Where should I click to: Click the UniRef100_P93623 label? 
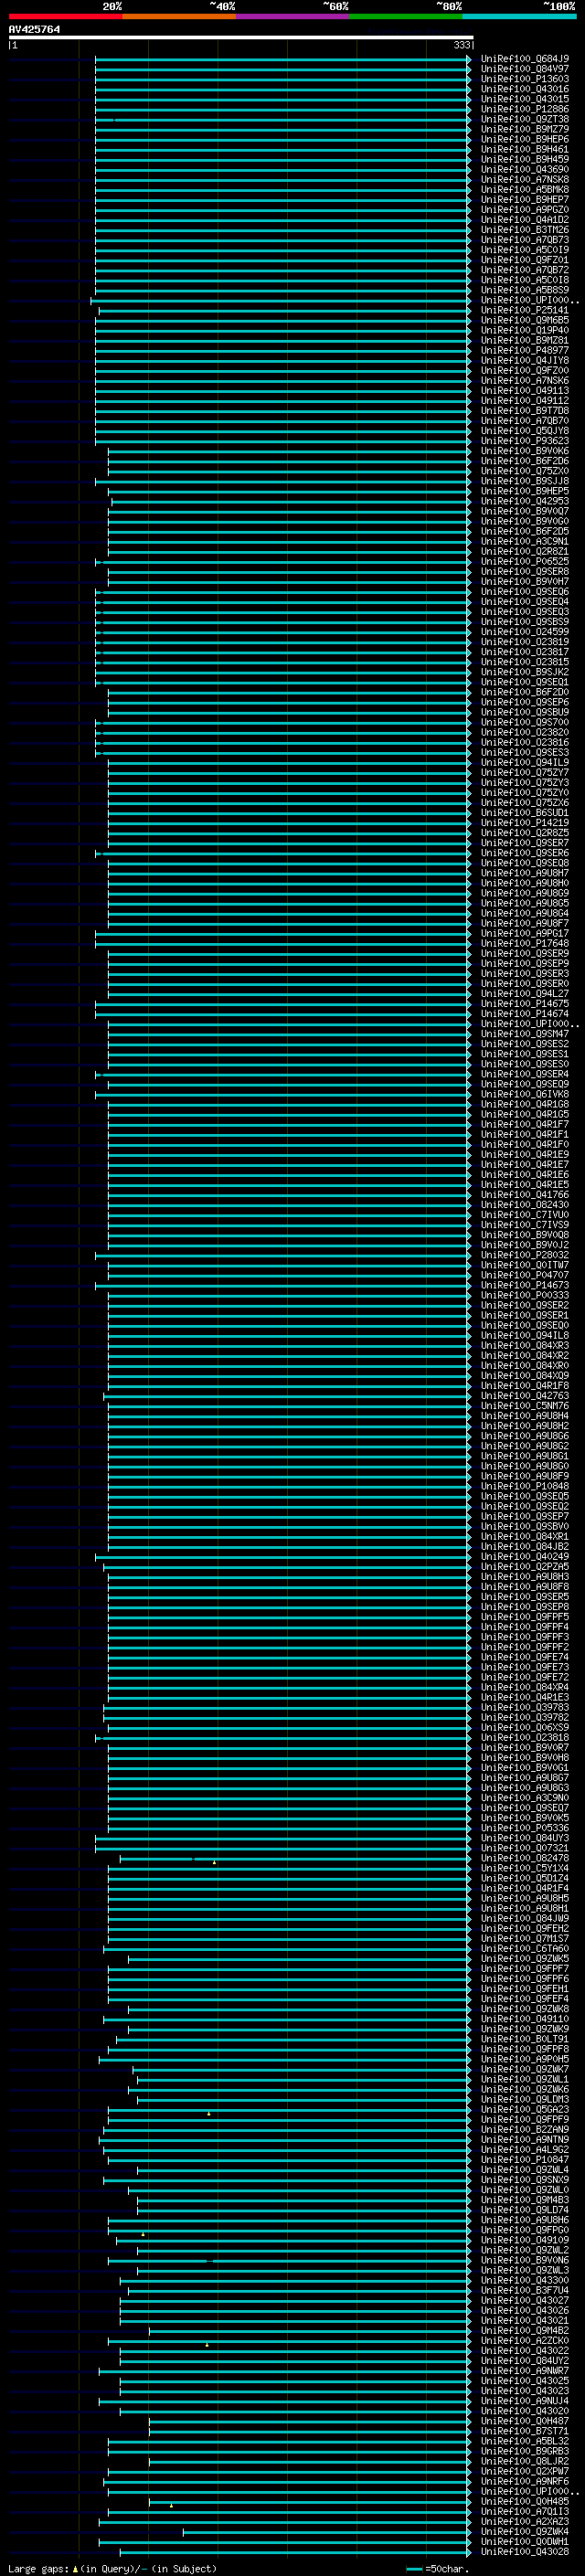click(x=525, y=441)
